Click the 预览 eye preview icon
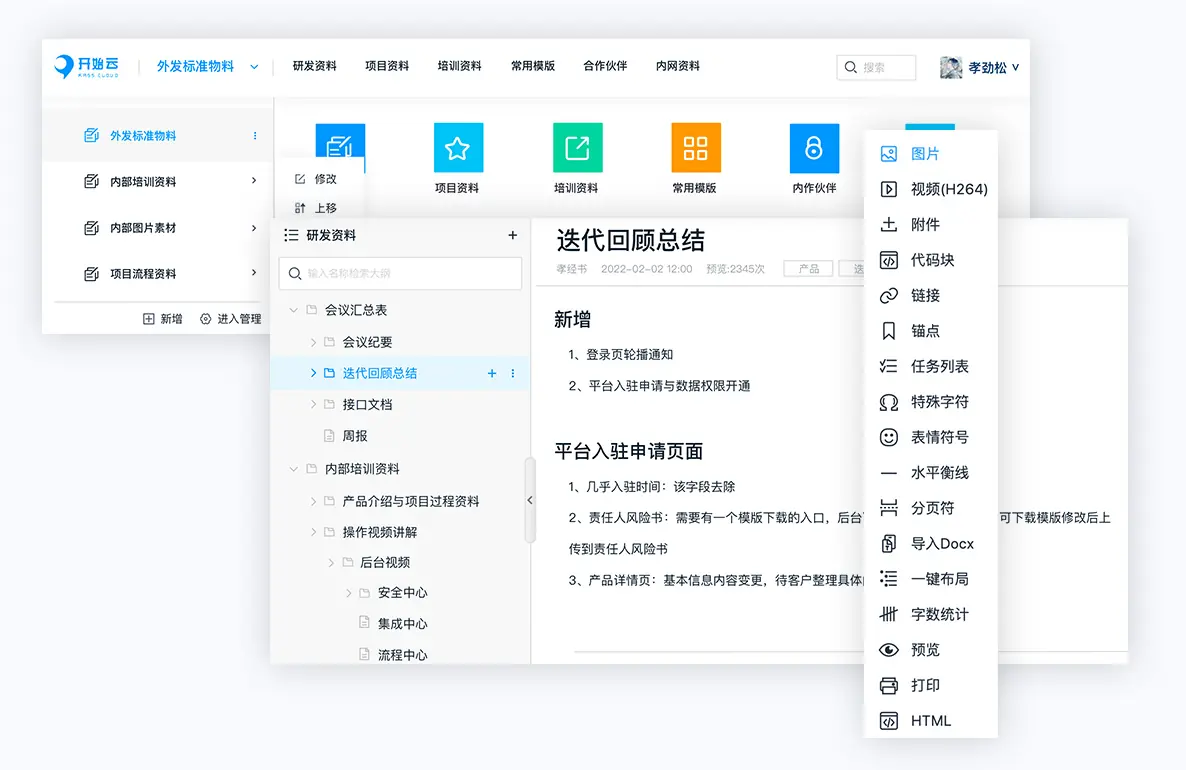The image size is (1186, 770). pos(888,650)
